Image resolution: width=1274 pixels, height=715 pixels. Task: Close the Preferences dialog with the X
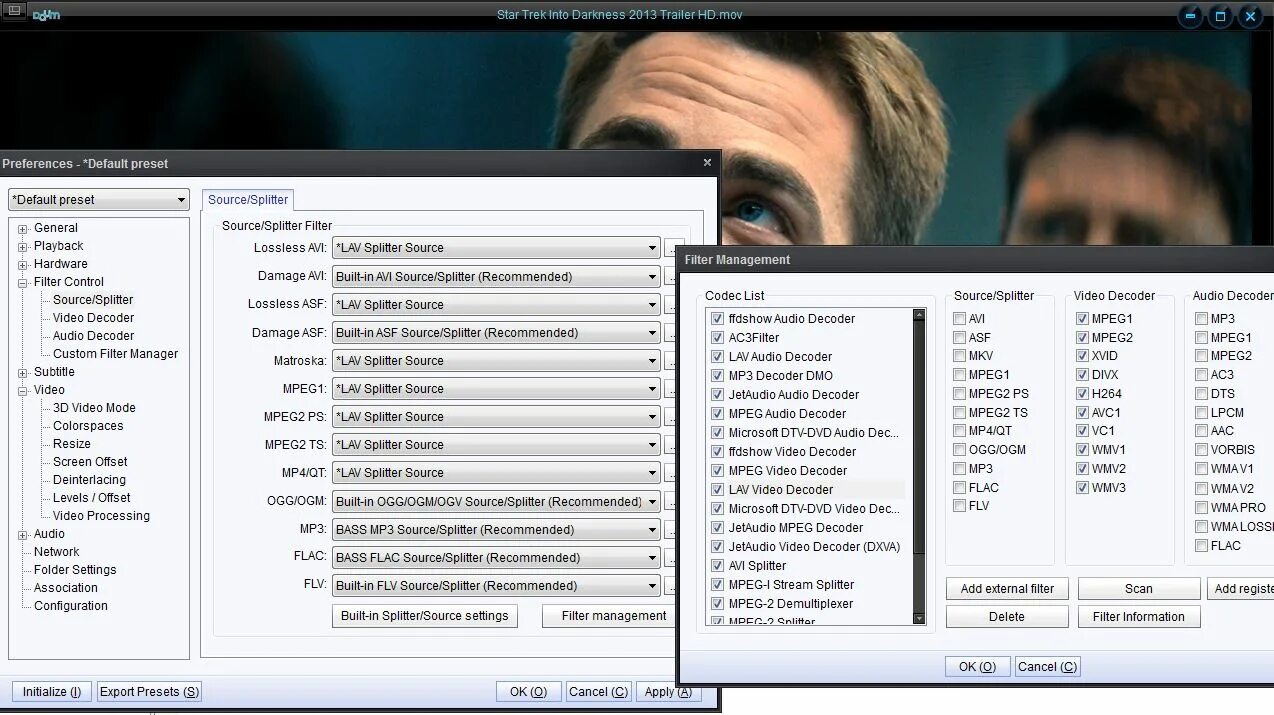(x=707, y=162)
